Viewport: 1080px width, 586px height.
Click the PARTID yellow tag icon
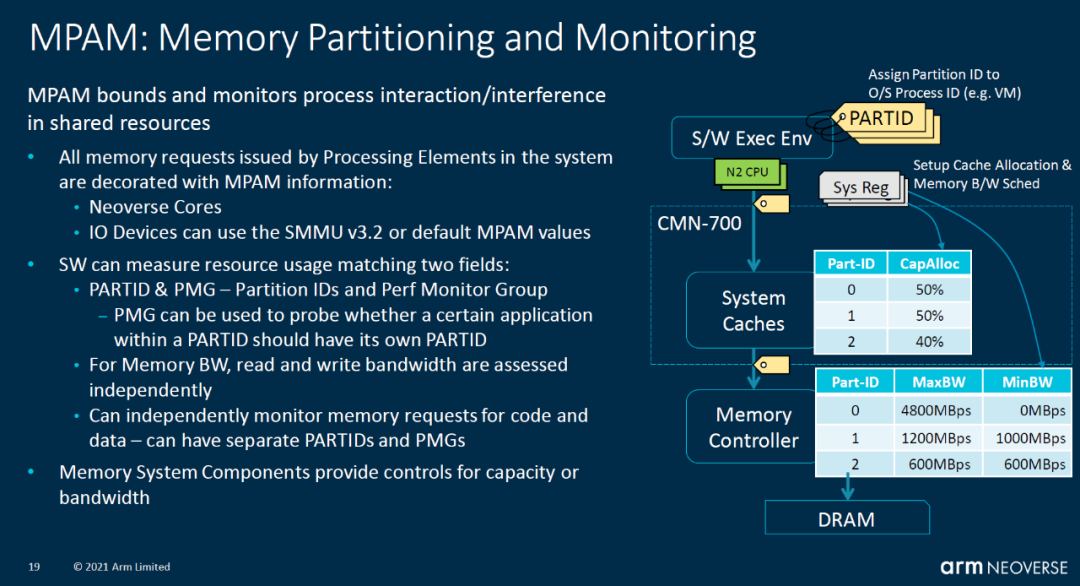click(x=885, y=122)
